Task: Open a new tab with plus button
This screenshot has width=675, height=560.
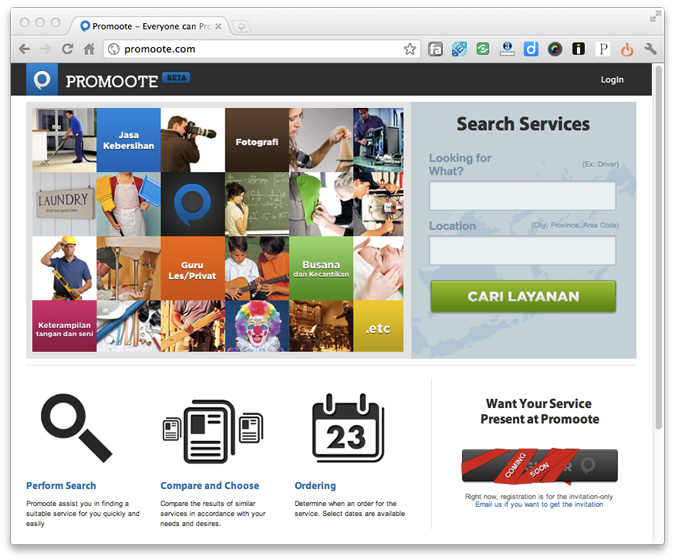Action: (241, 27)
